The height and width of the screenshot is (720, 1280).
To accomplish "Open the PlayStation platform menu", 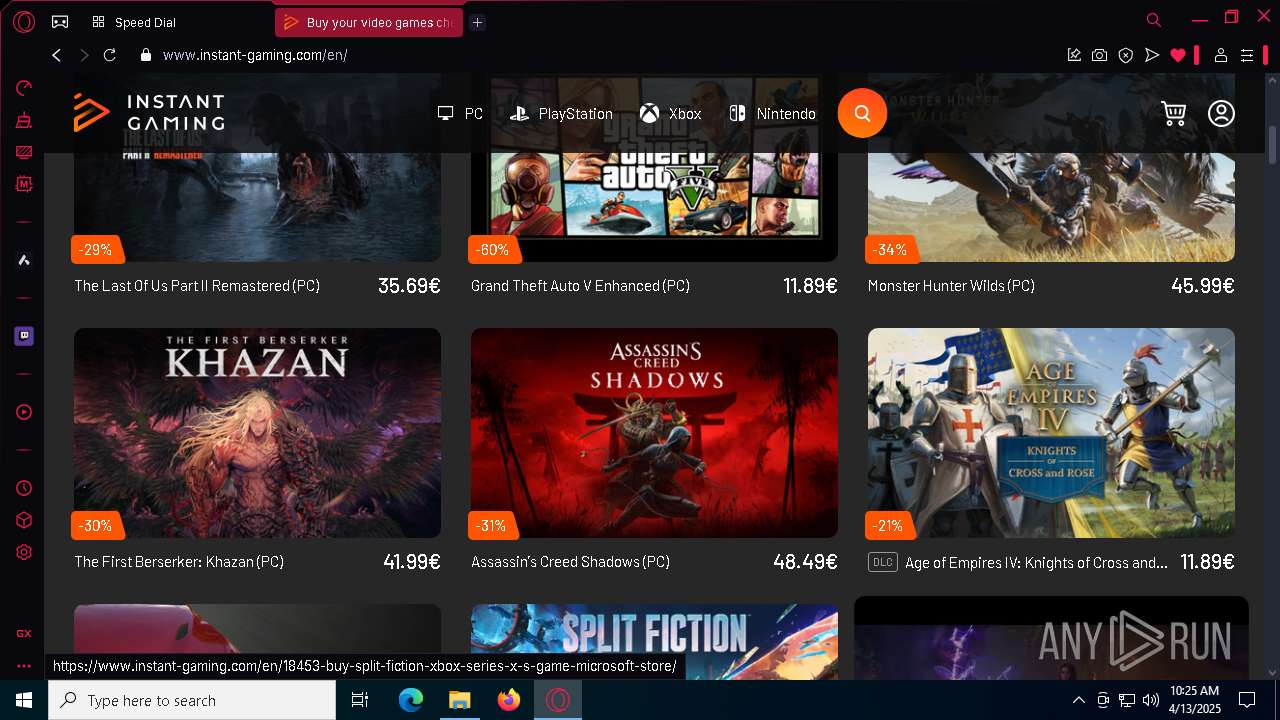I will 561,114.
